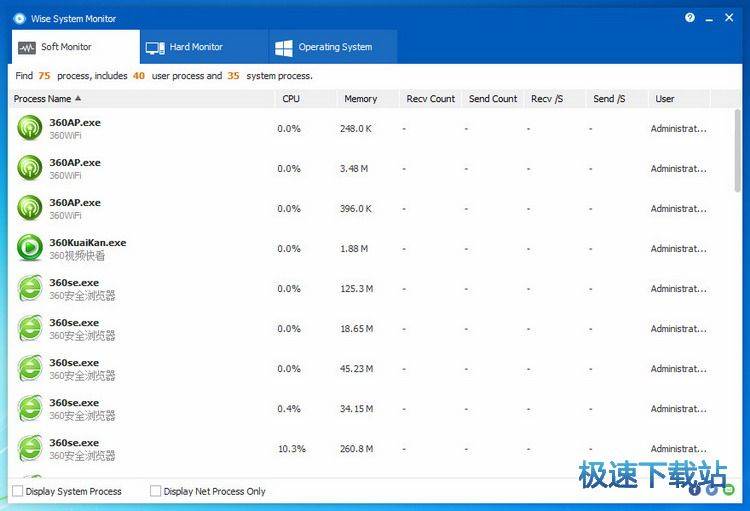
Task: Click the green email icon
Action: click(729, 489)
